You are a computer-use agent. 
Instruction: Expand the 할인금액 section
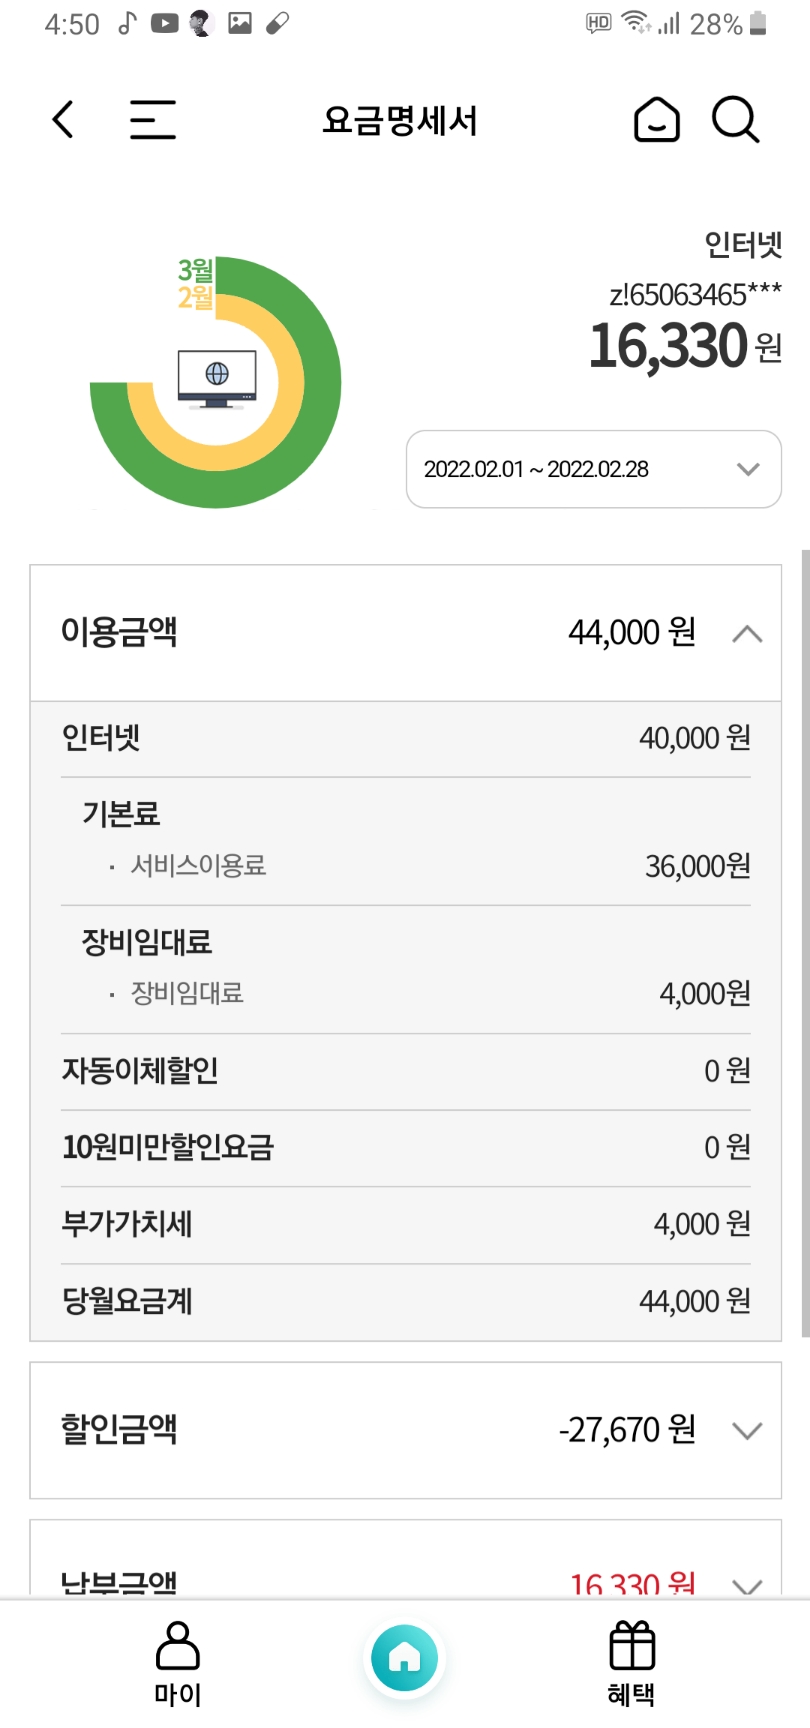(x=747, y=1430)
